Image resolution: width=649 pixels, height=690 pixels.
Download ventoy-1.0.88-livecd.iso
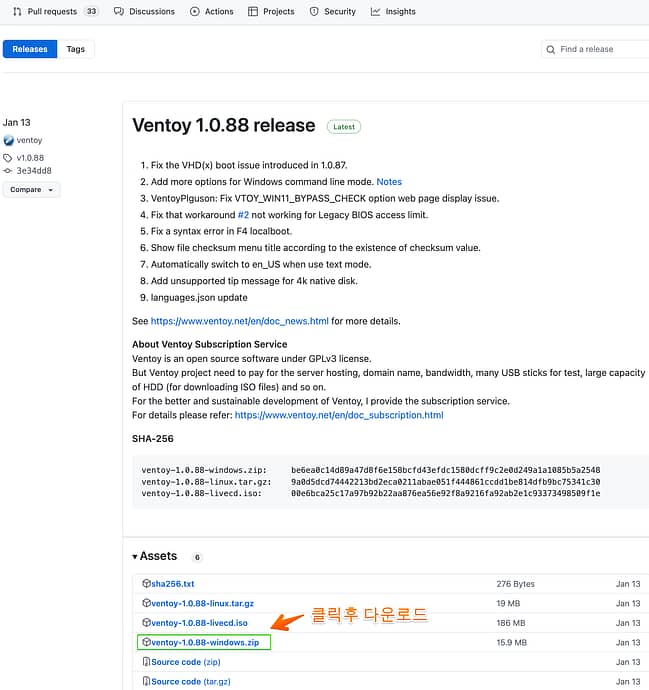click(199, 623)
